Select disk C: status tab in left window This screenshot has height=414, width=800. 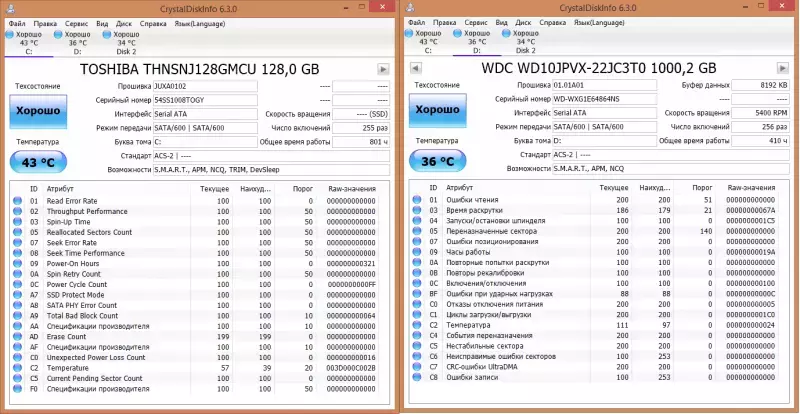[x=29, y=42]
